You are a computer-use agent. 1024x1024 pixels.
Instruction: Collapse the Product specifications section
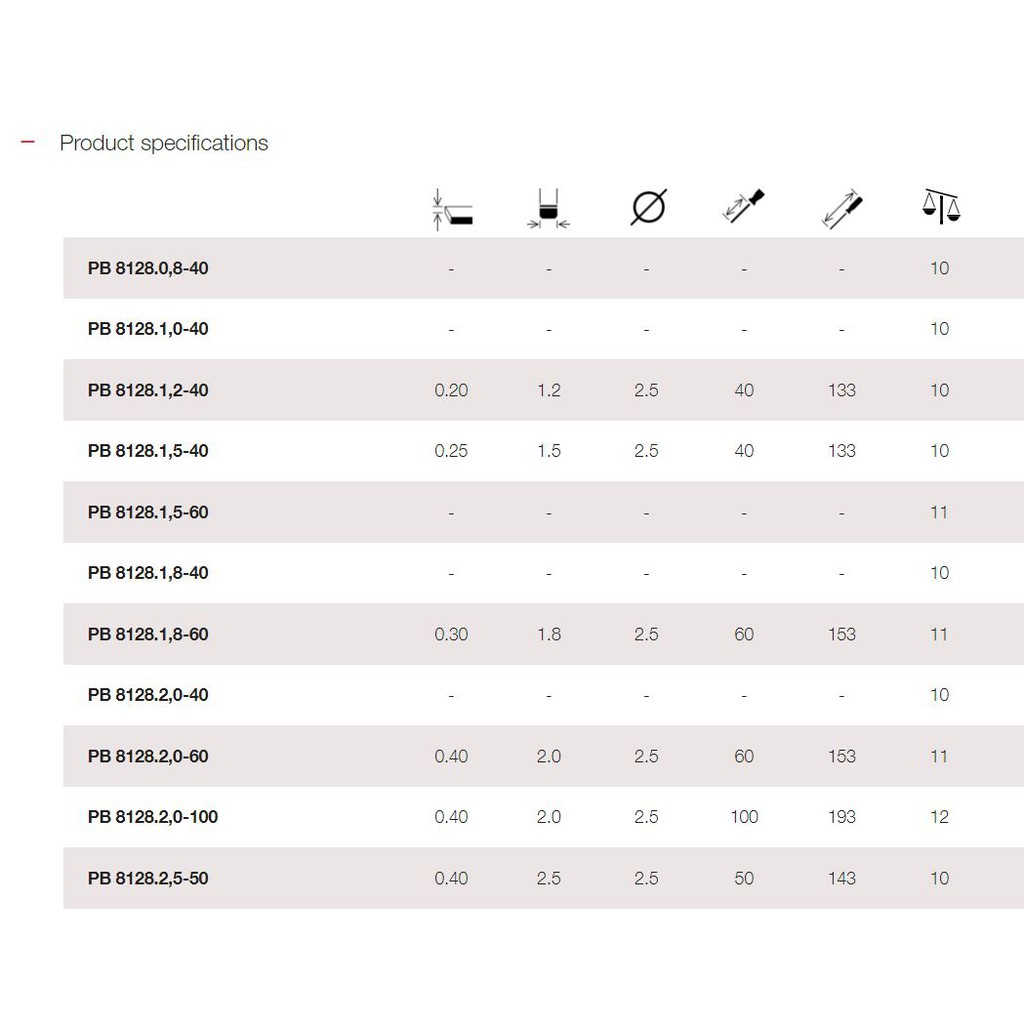27,142
